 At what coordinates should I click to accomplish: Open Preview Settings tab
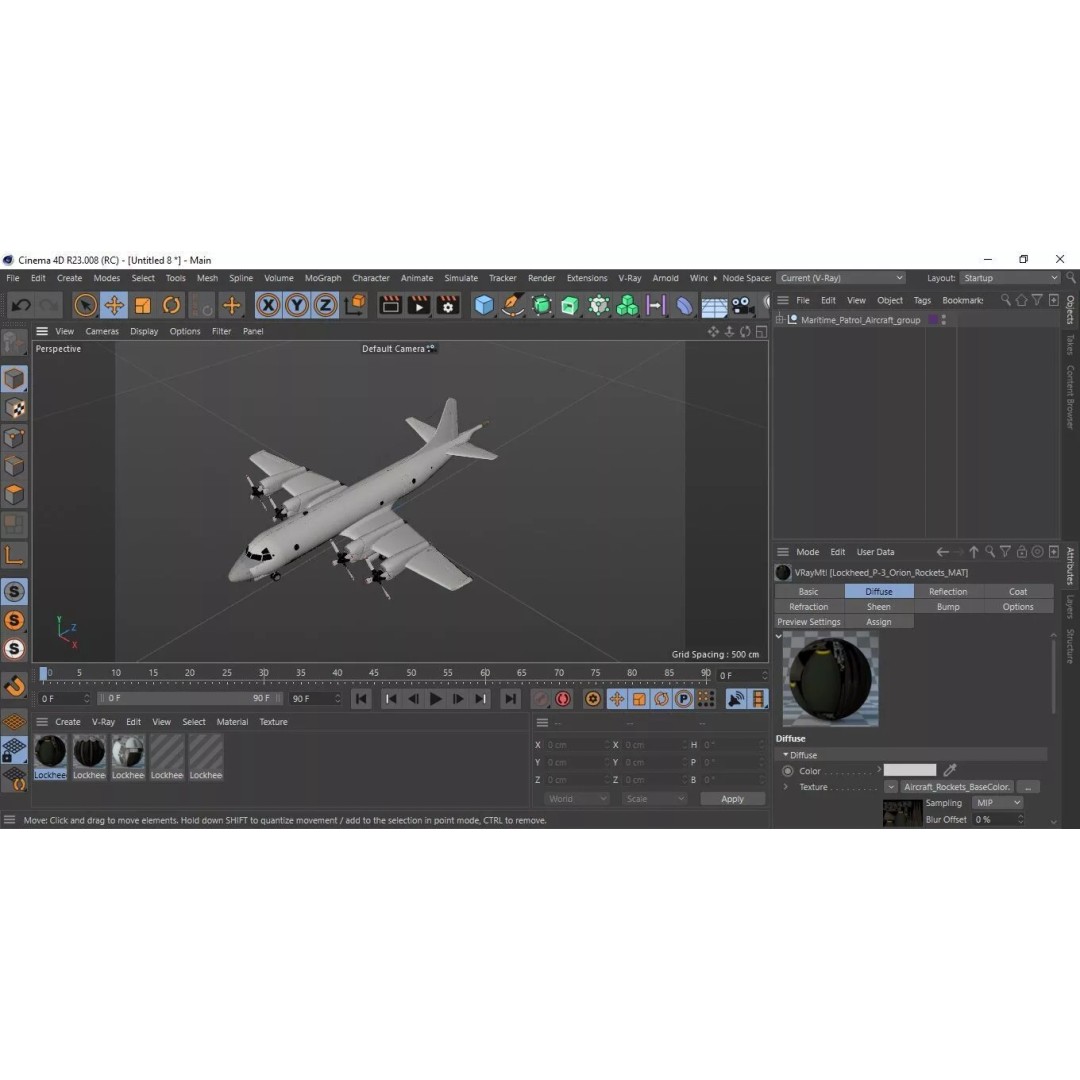click(809, 622)
